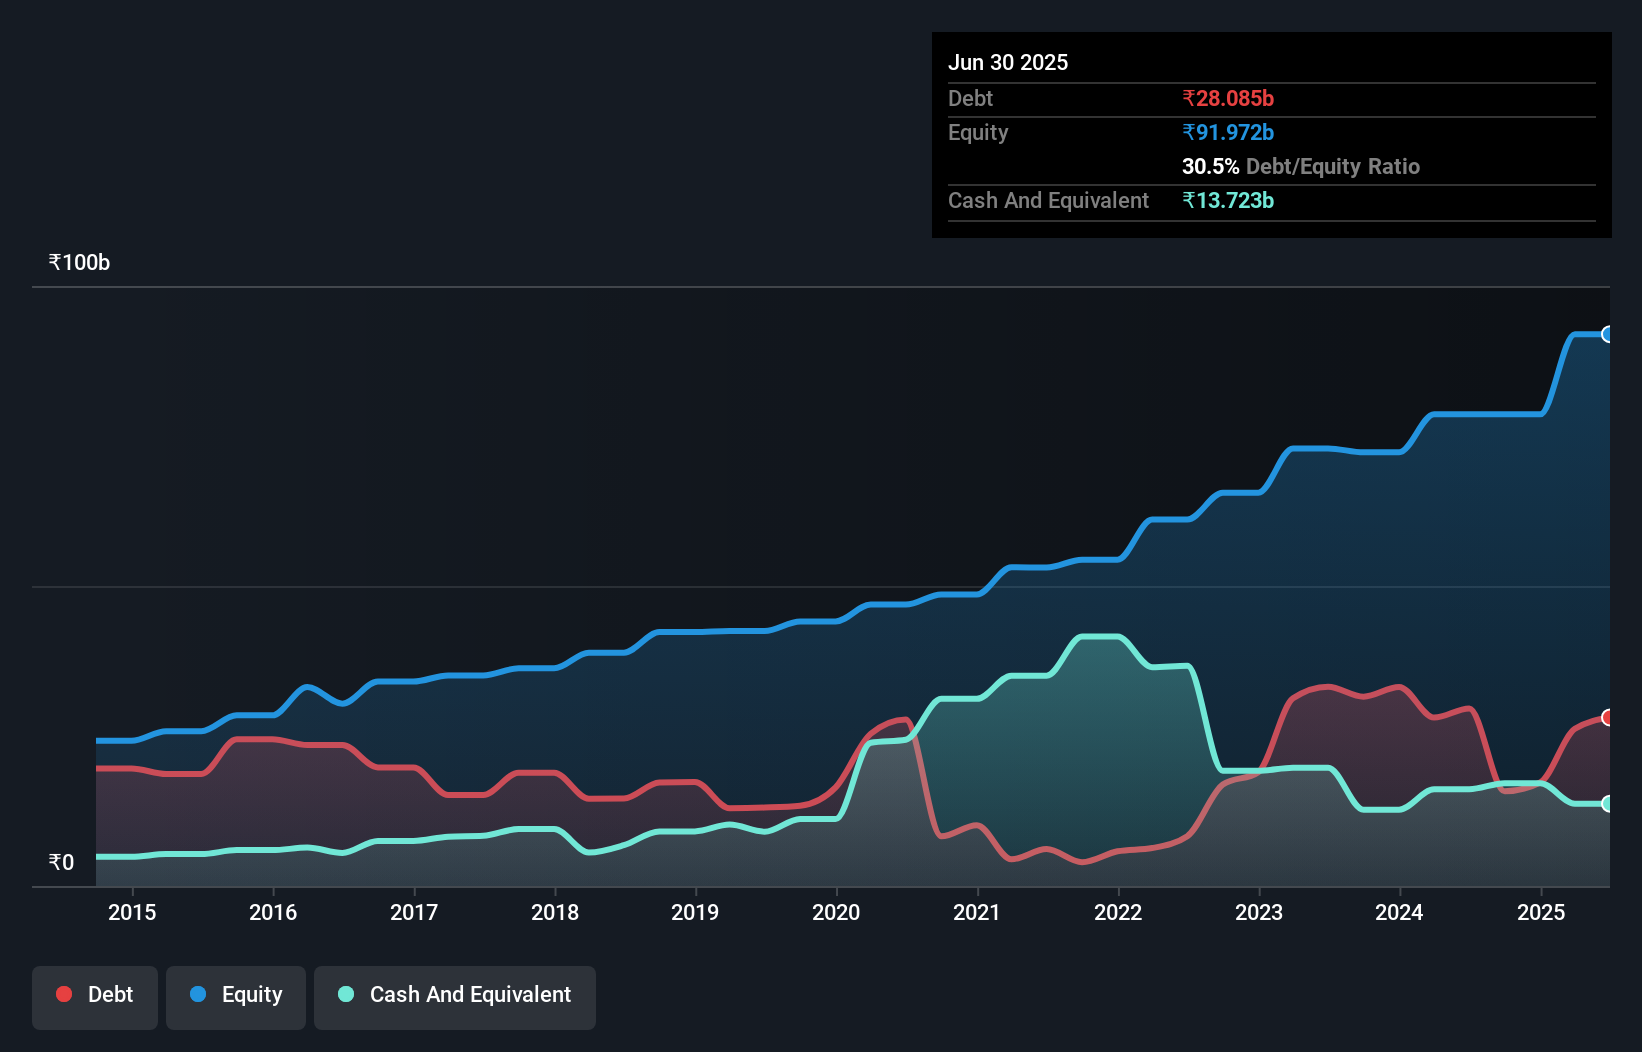The image size is (1642, 1052).
Task: Click the ₹100b y-axis label
Action: 79,262
